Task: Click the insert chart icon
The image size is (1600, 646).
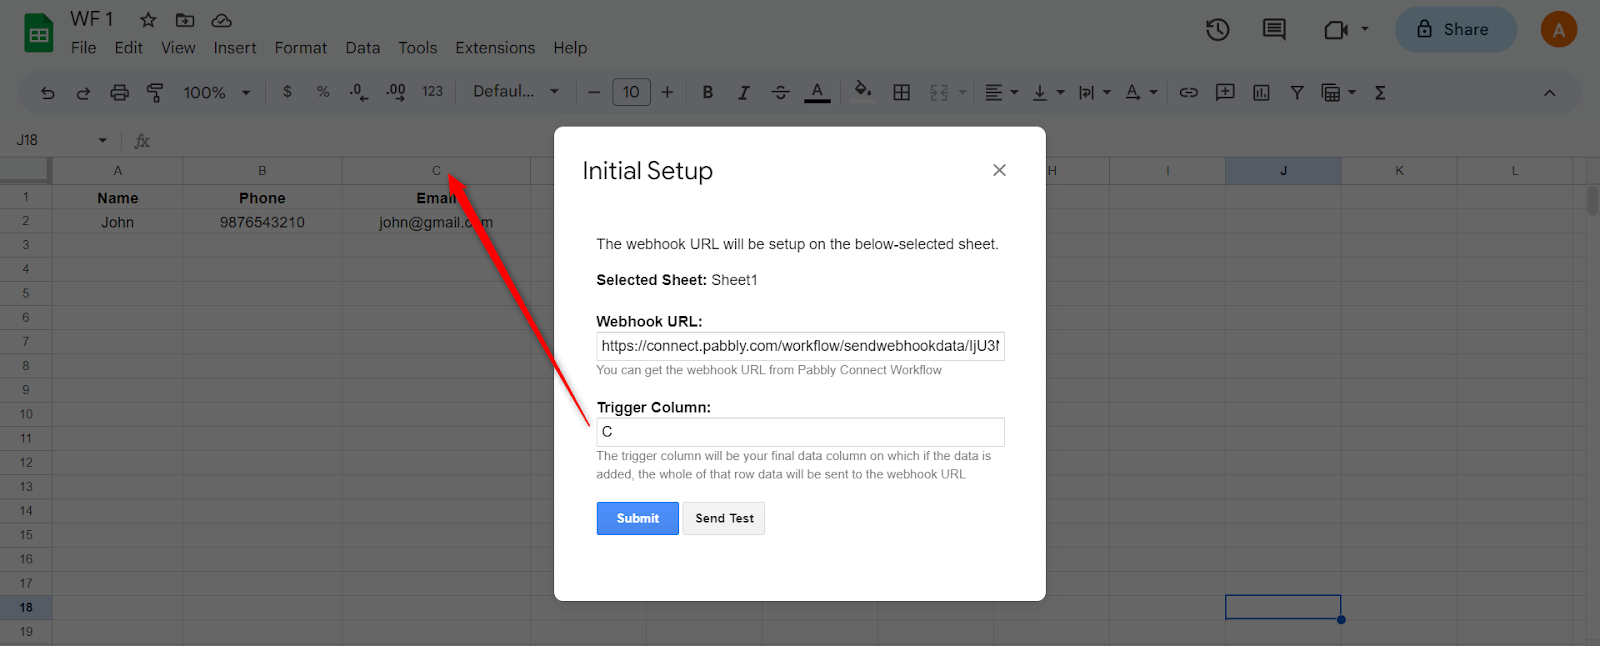Action: click(1261, 93)
